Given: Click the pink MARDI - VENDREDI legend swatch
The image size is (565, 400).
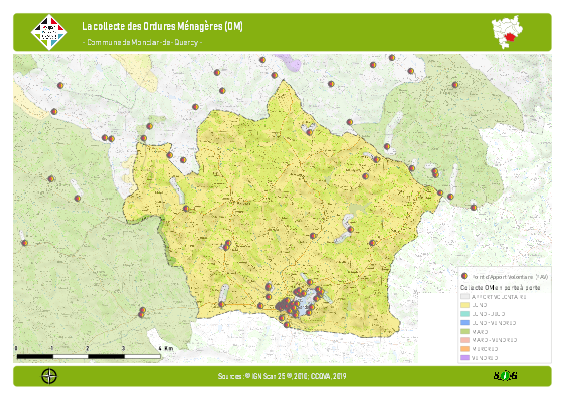Looking at the screenshot, I should (465, 340).
